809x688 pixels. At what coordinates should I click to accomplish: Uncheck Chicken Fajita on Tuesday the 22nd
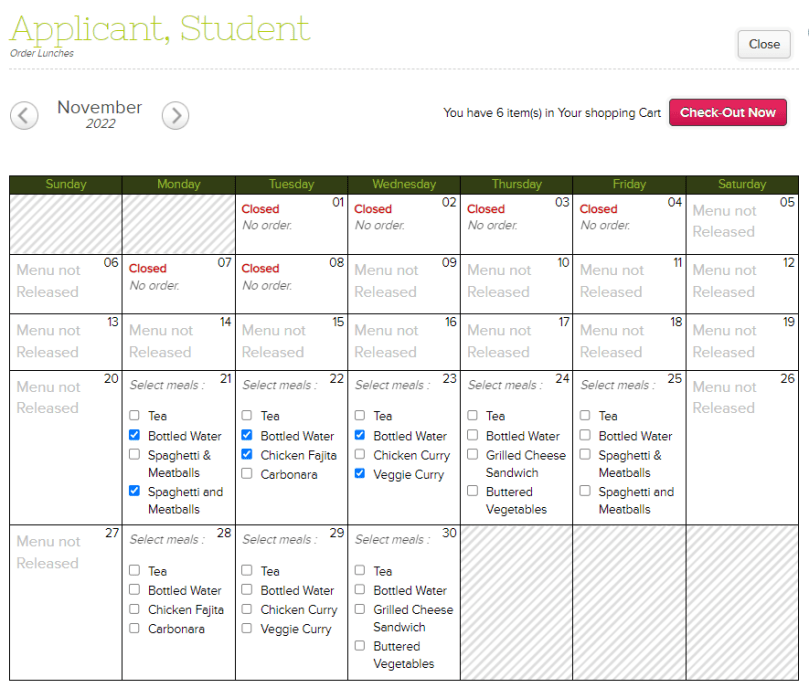tap(247, 454)
